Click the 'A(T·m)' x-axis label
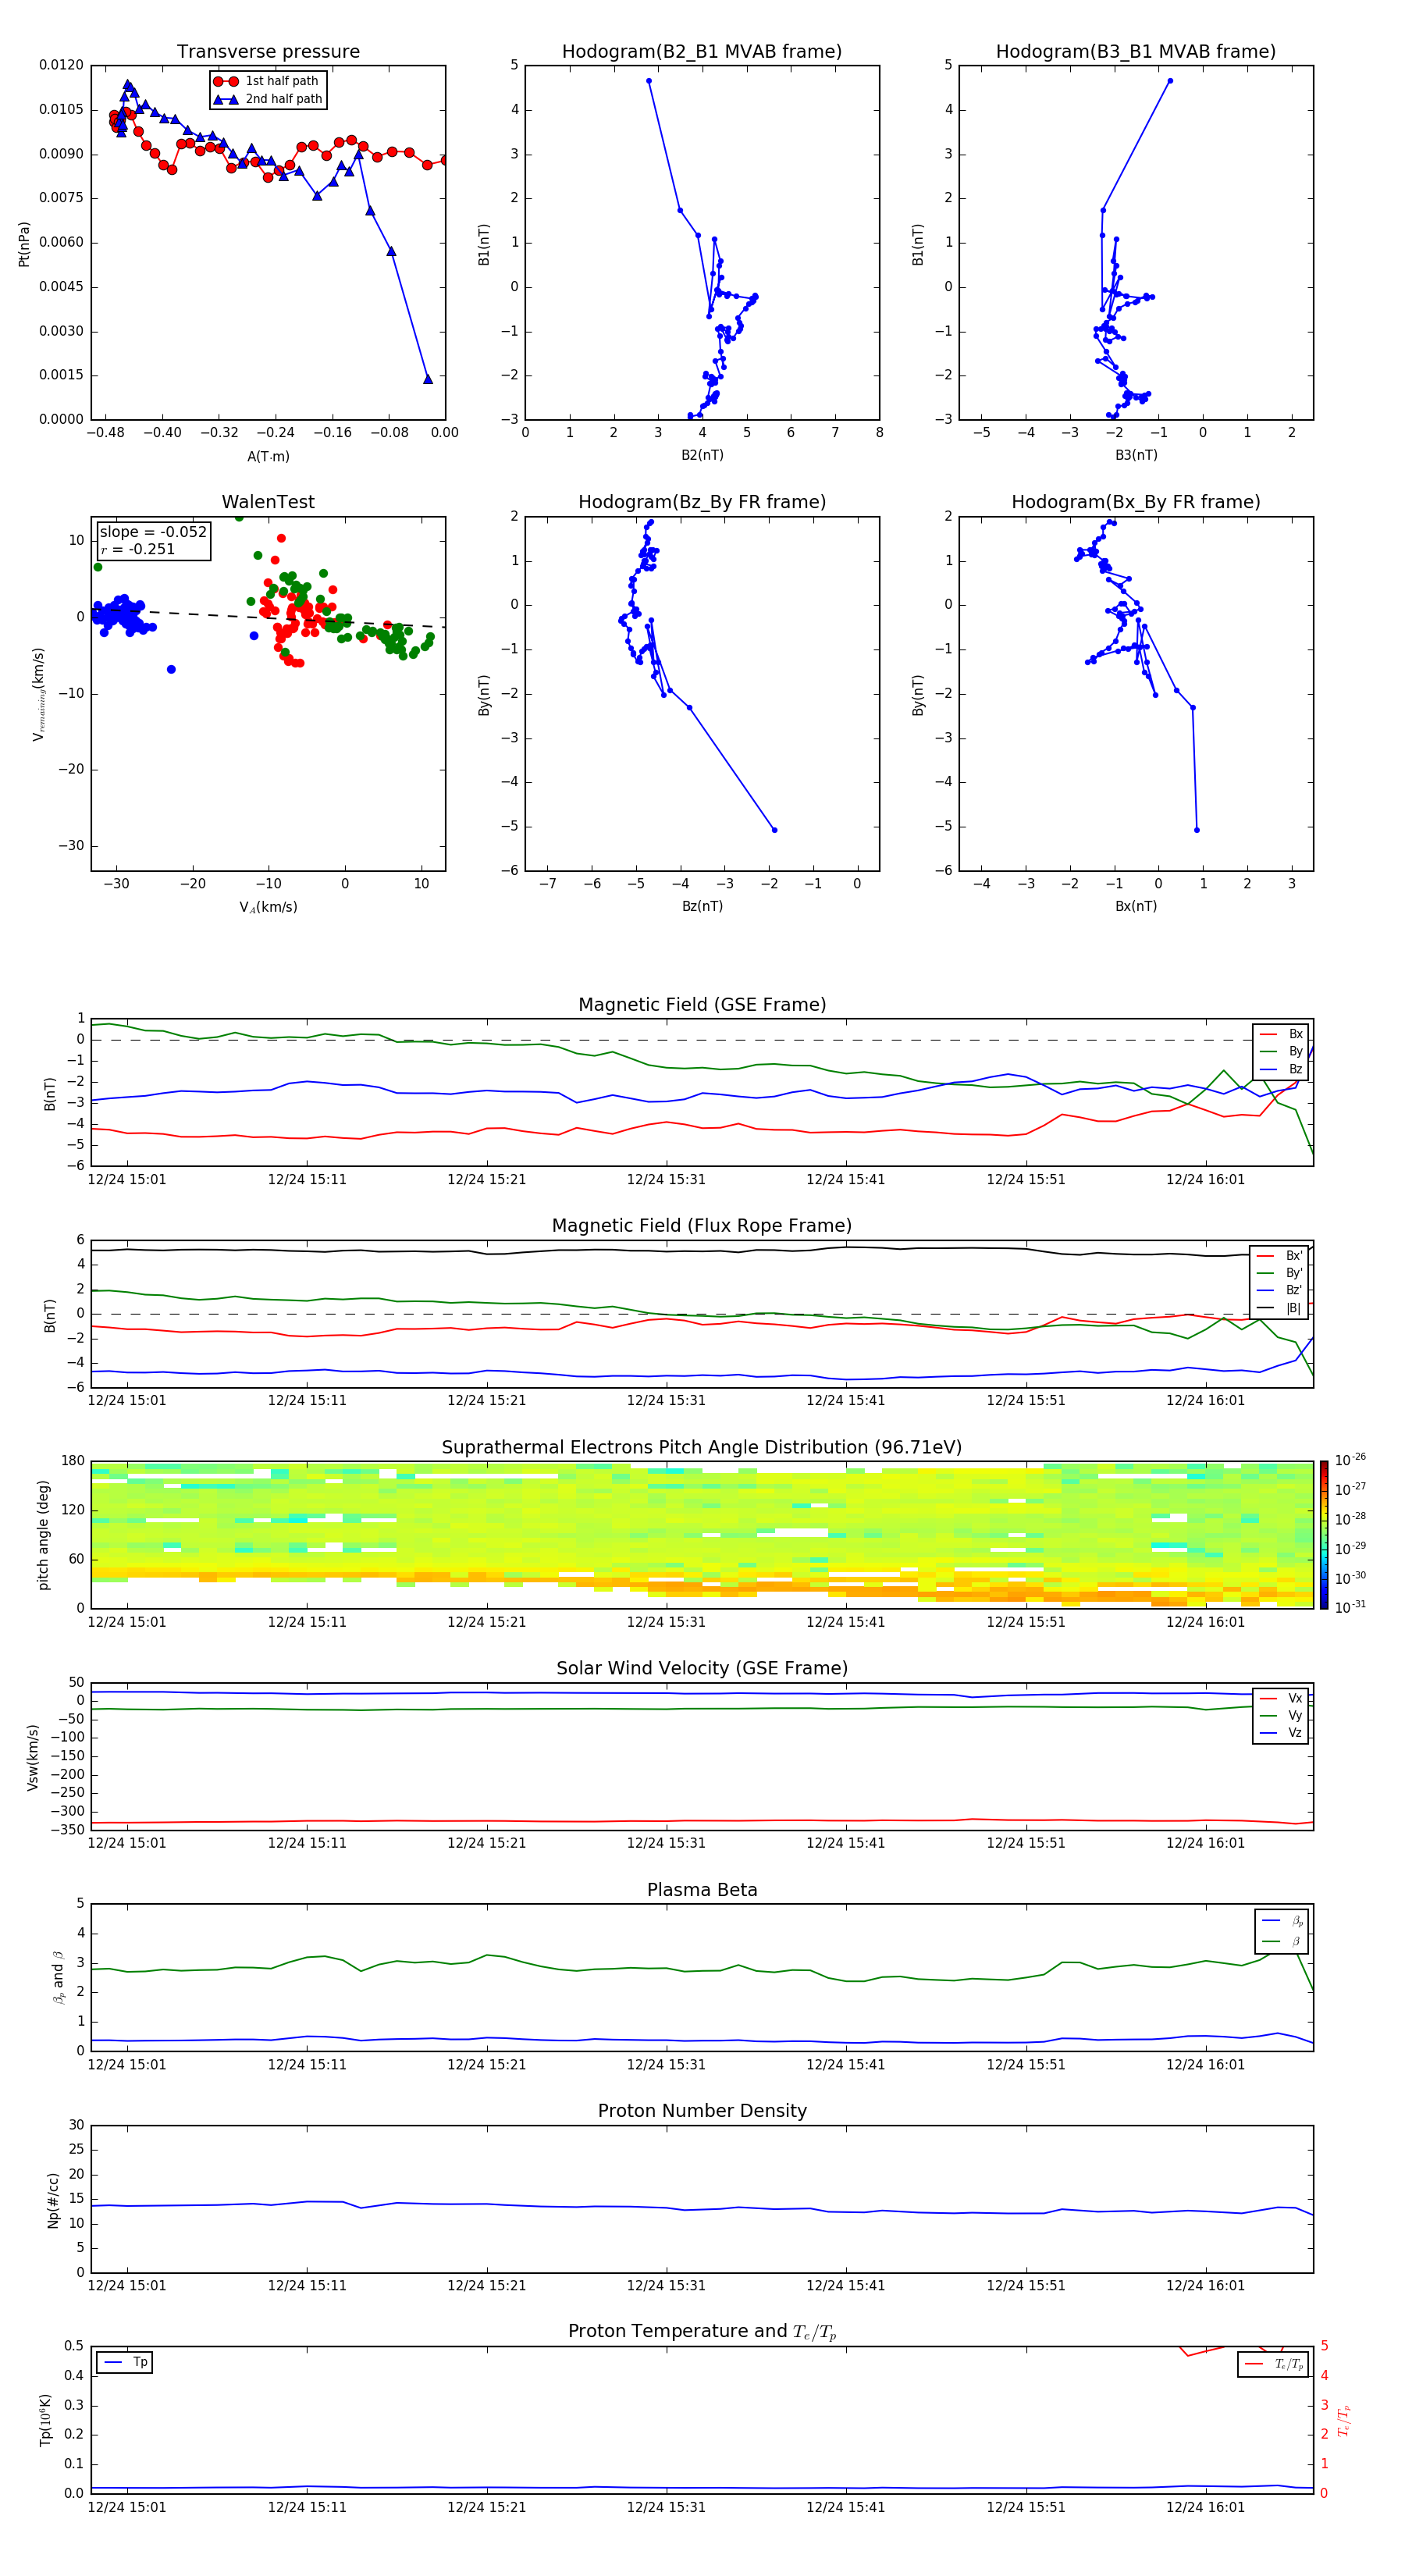 click(x=268, y=457)
